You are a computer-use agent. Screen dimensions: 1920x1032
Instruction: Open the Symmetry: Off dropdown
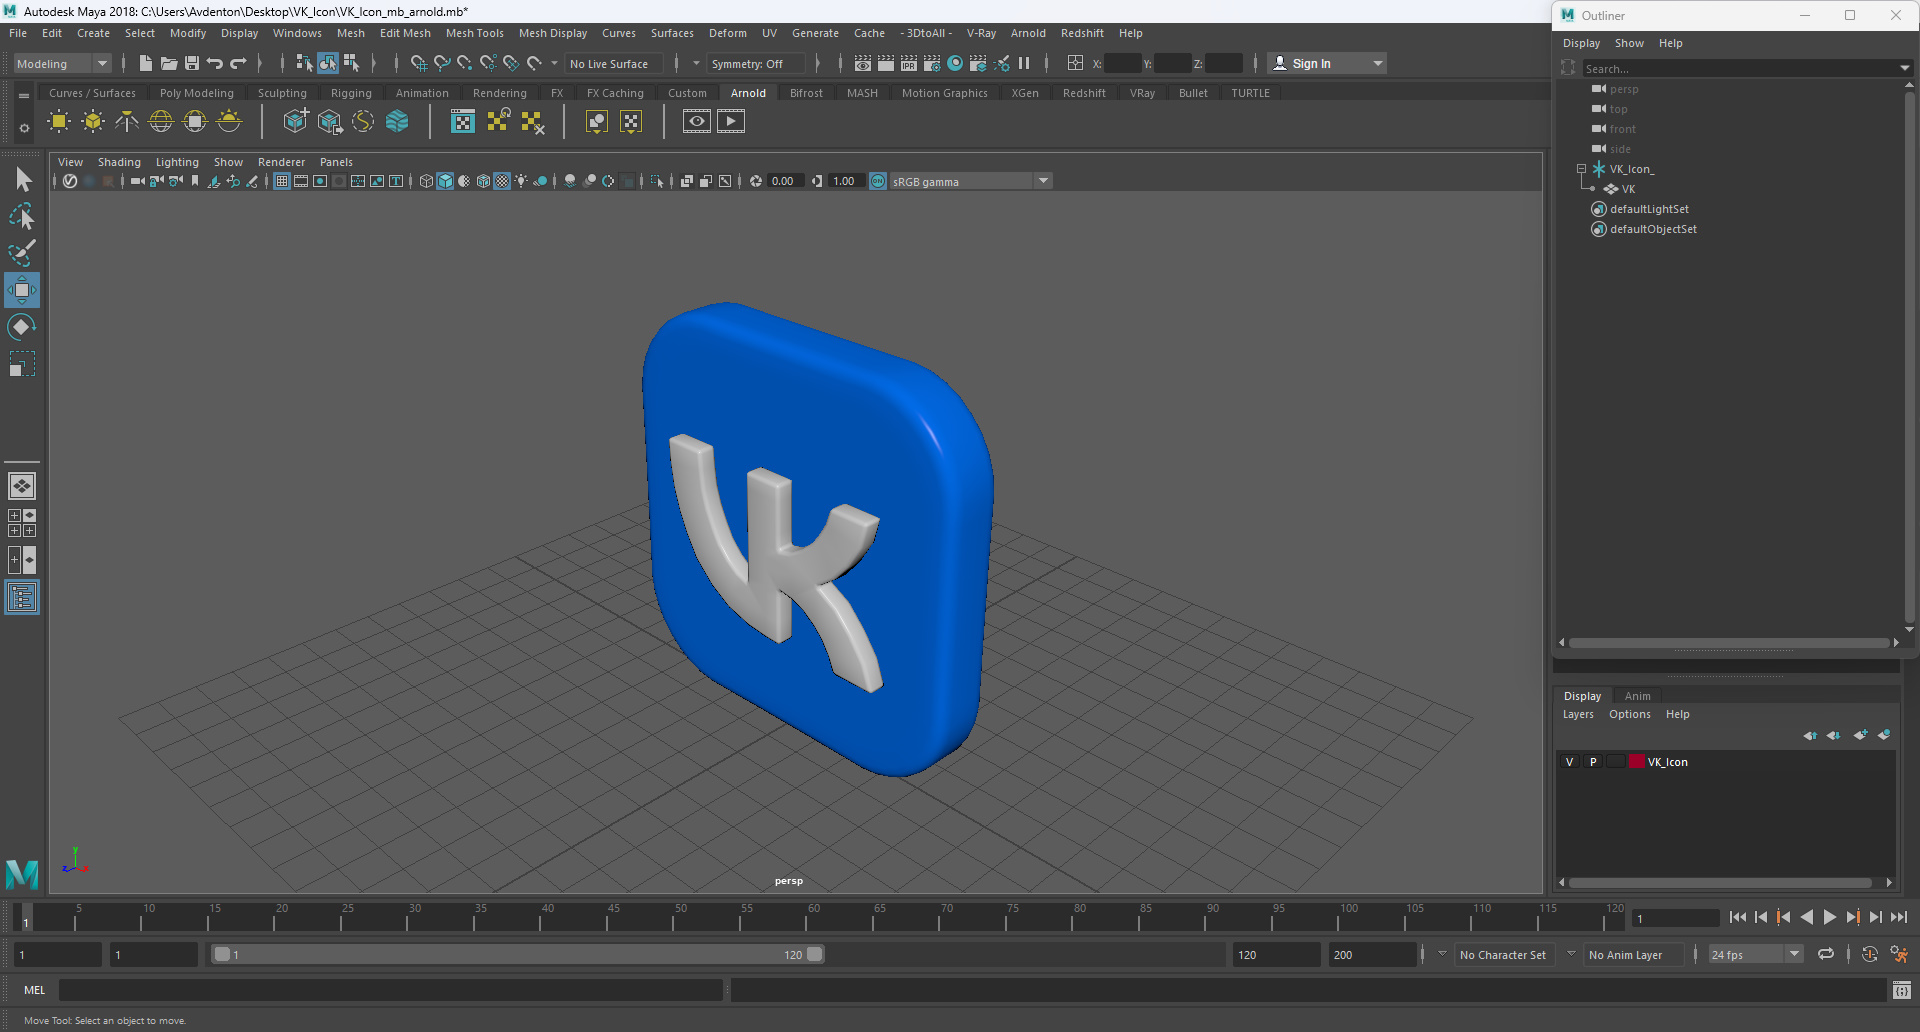[x=756, y=63]
